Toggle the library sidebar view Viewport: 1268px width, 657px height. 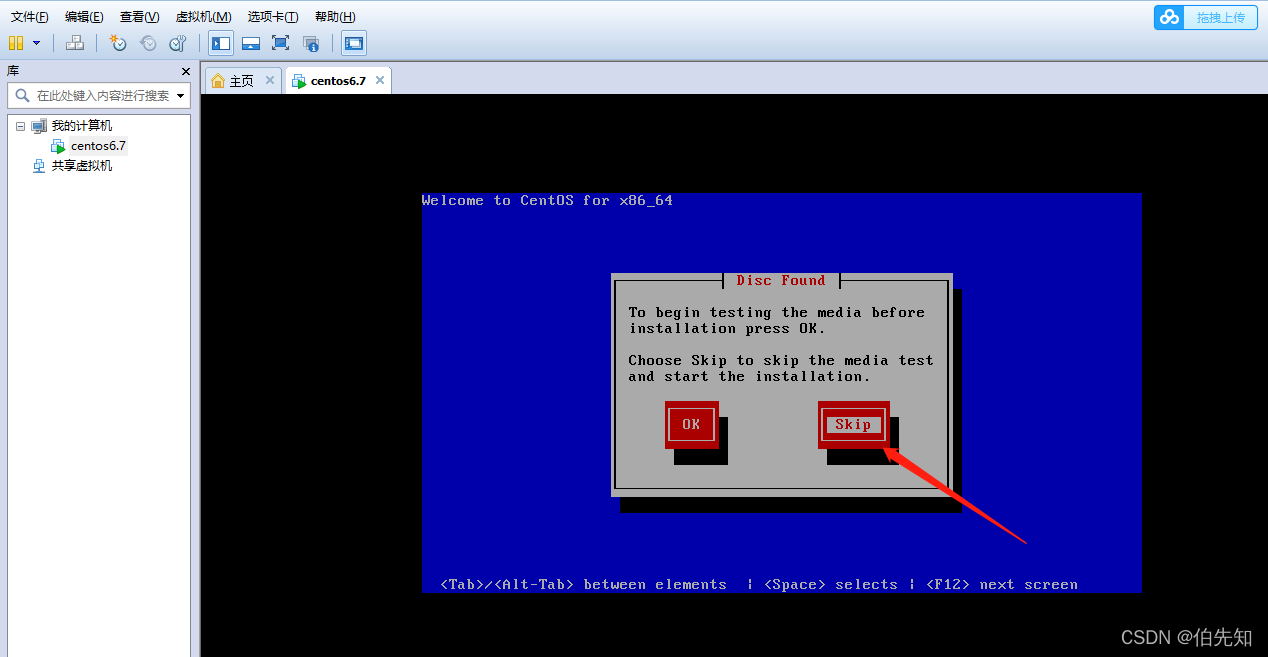click(x=221, y=43)
